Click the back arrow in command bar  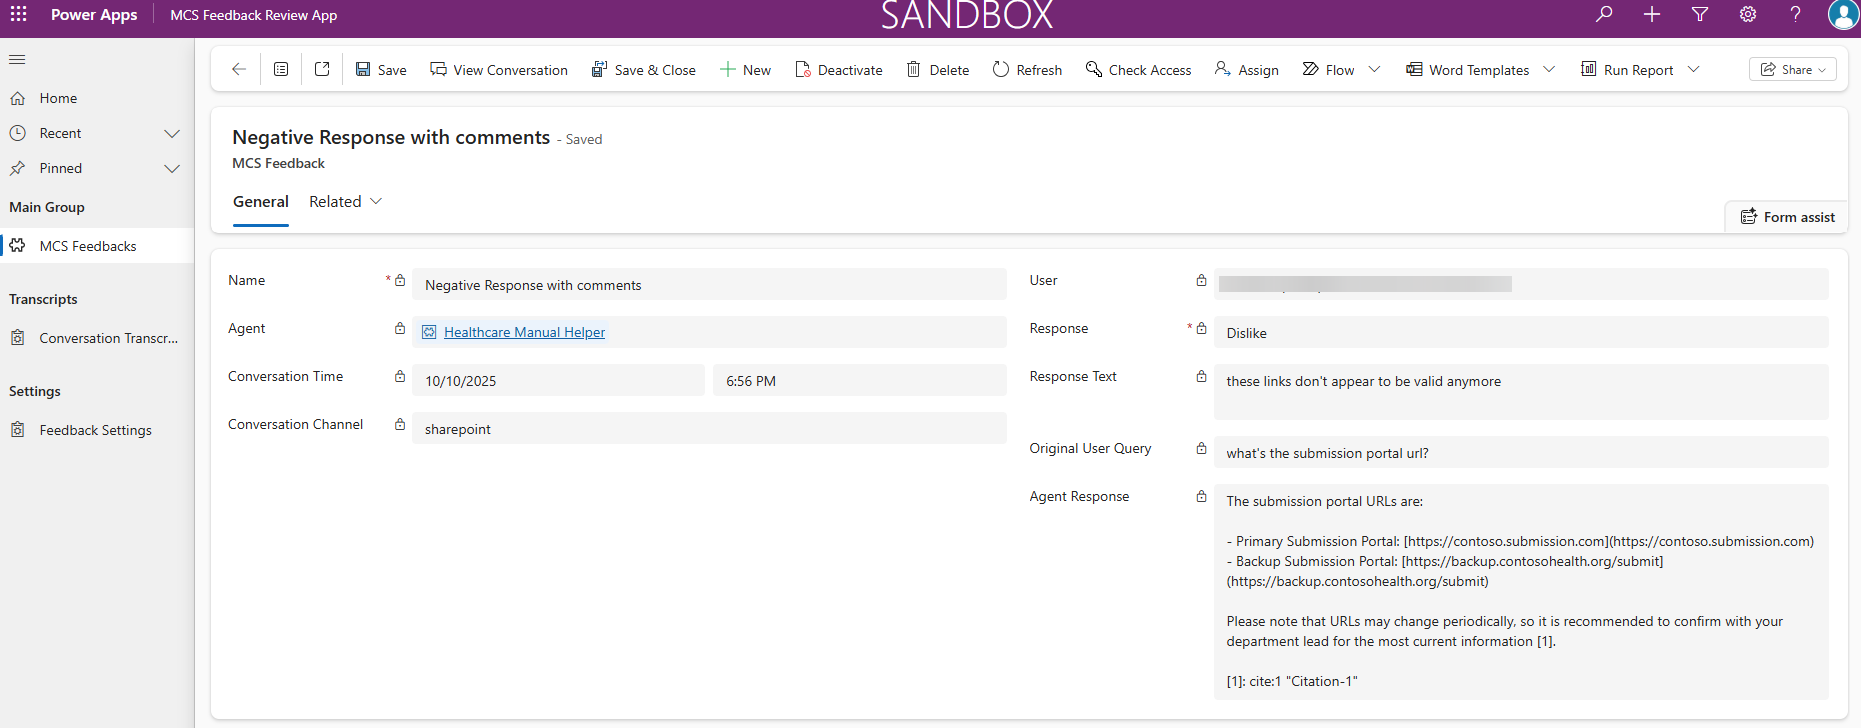point(238,69)
